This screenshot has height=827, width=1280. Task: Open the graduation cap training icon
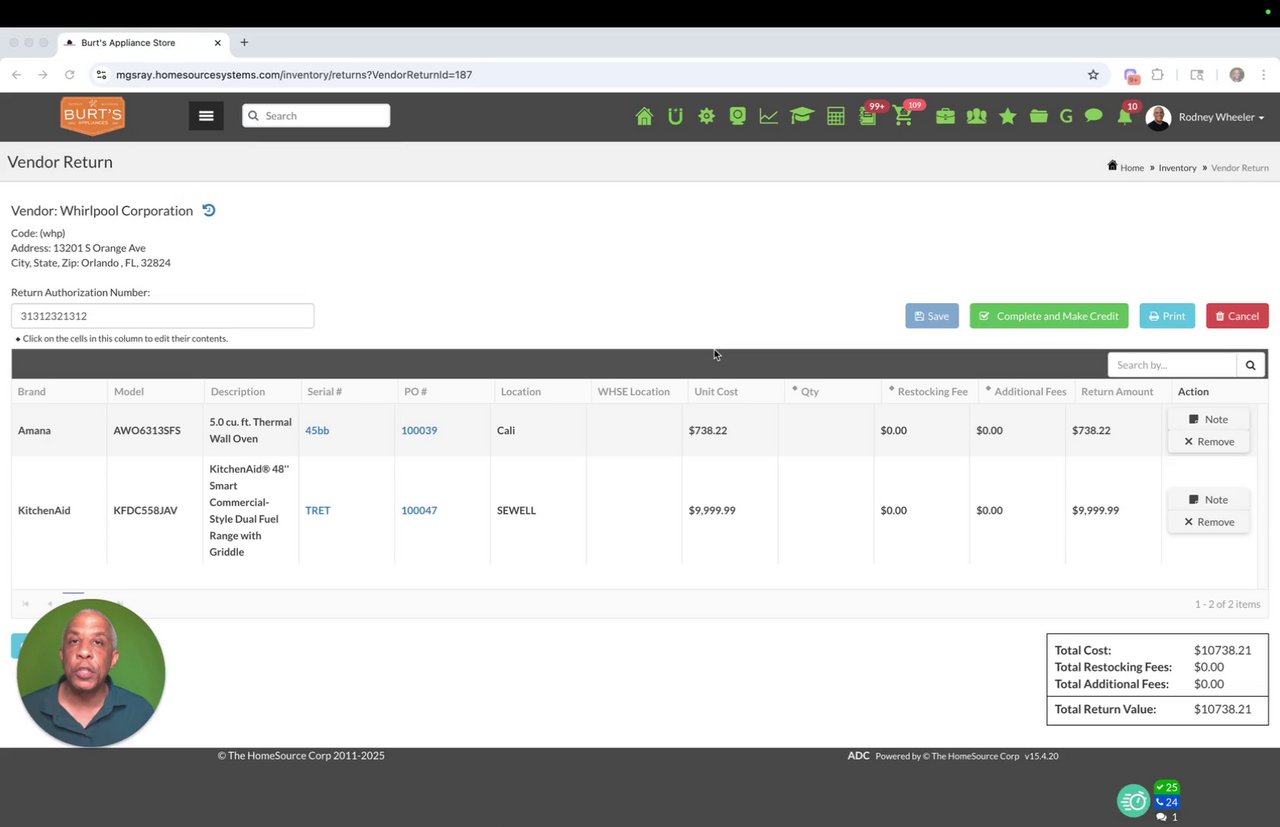(801, 117)
